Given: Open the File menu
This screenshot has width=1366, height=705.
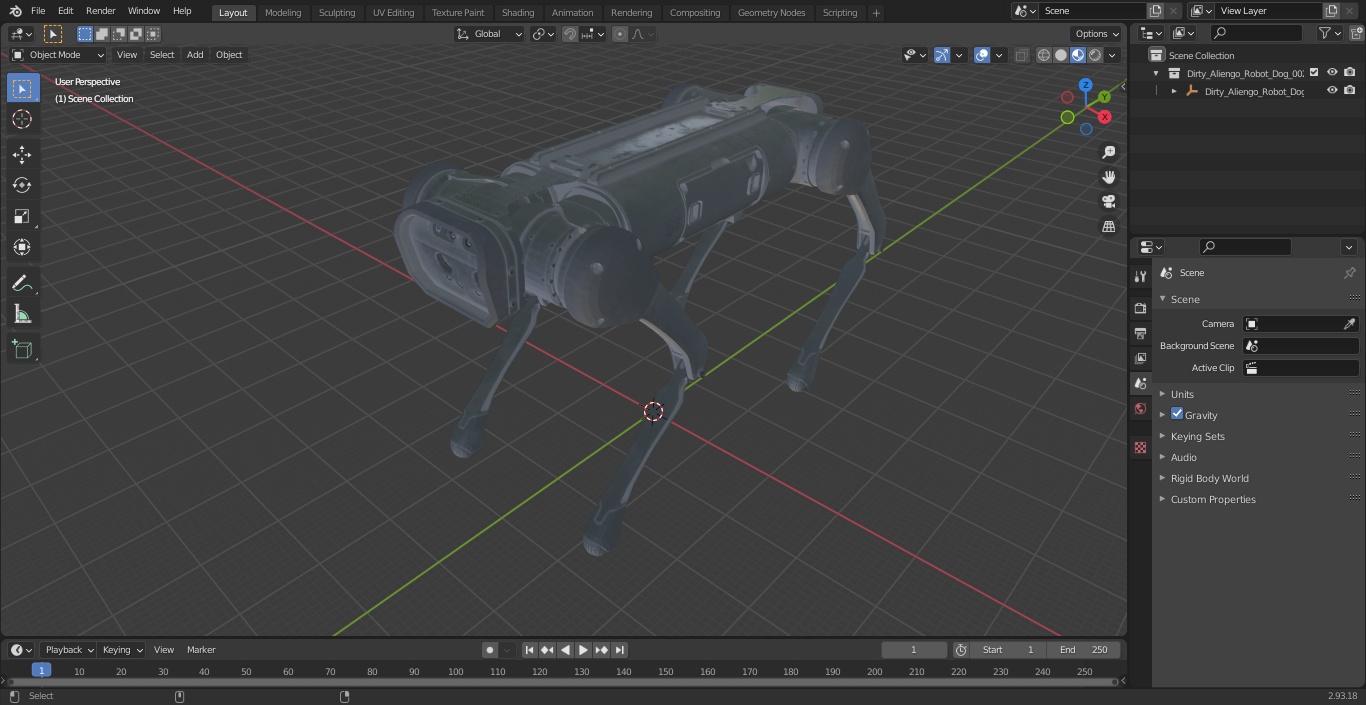Looking at the screenshot, I should pyautogui.click(x=38, y=11).
